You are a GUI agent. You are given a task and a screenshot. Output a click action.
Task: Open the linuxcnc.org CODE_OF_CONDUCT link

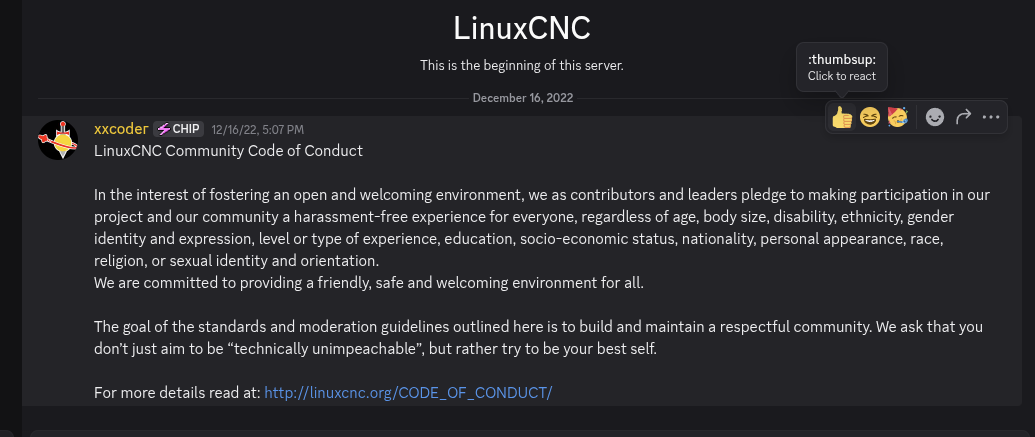pyautogui.click(x=408, y=393)
